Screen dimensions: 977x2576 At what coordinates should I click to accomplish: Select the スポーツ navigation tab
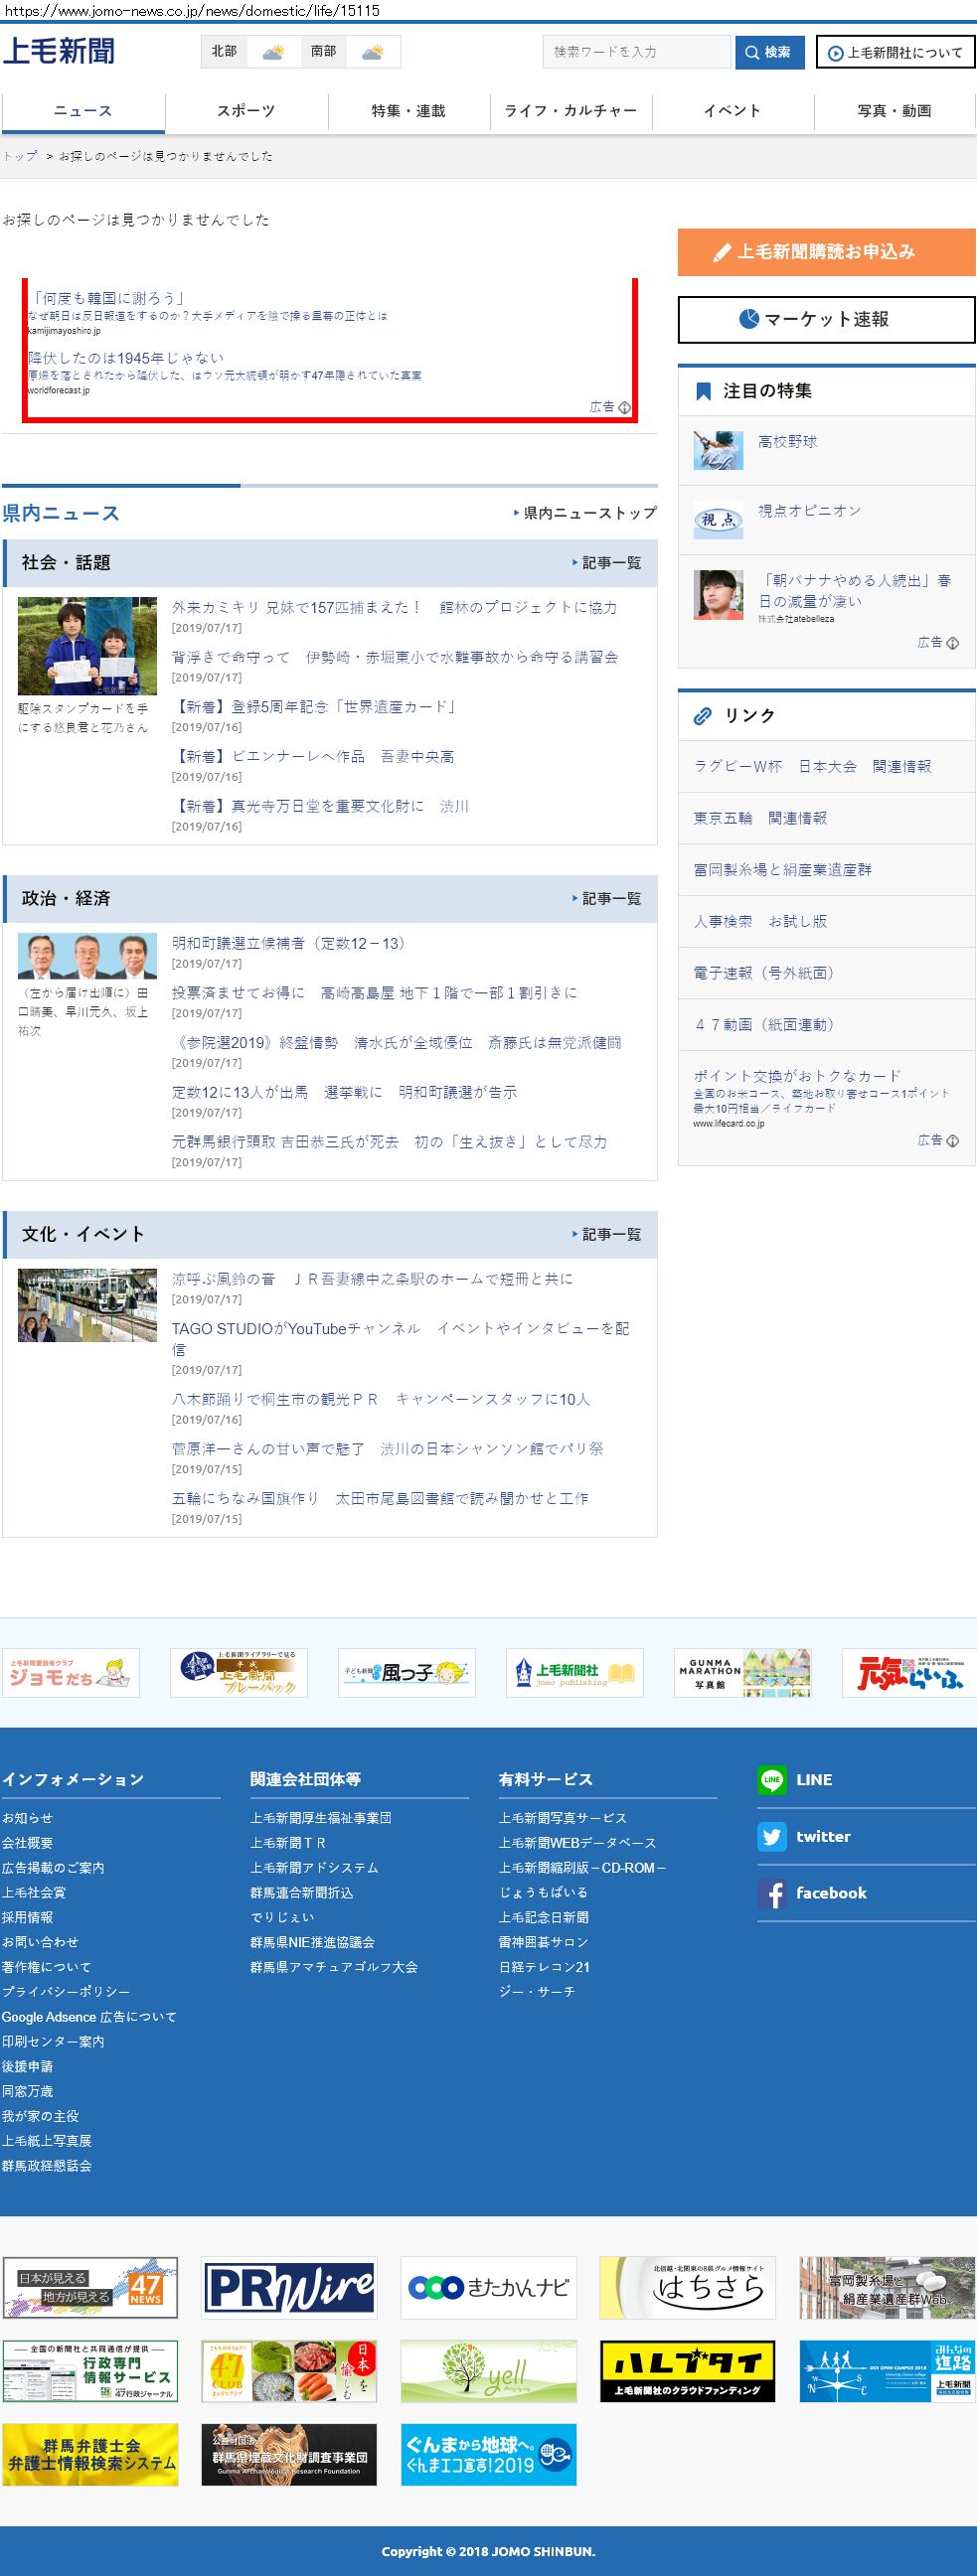tap(246, 111)
